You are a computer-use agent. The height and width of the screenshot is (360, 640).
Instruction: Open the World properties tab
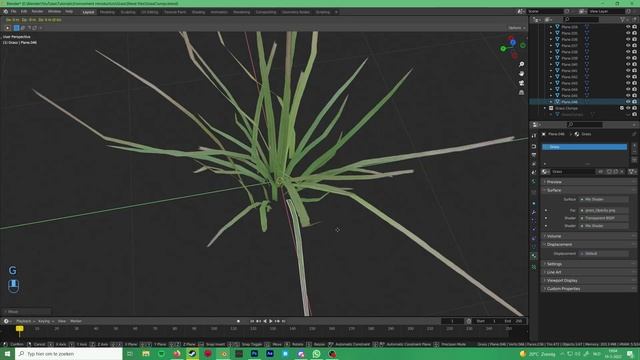tap(533, 181)
